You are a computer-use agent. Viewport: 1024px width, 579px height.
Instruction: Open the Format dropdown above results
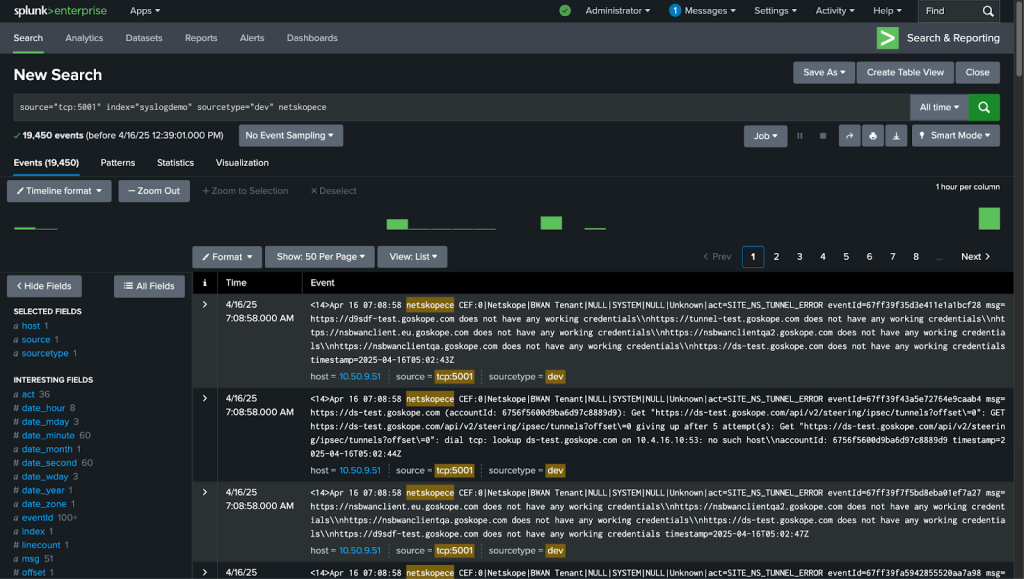[227, 257]
